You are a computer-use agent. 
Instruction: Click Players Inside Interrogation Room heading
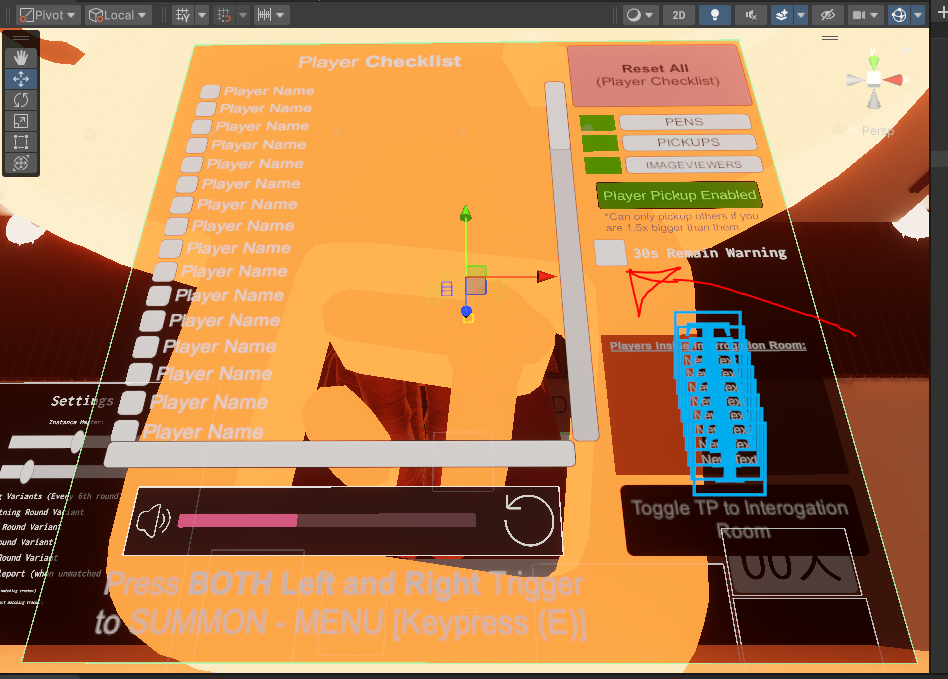(x=707, y=346)
